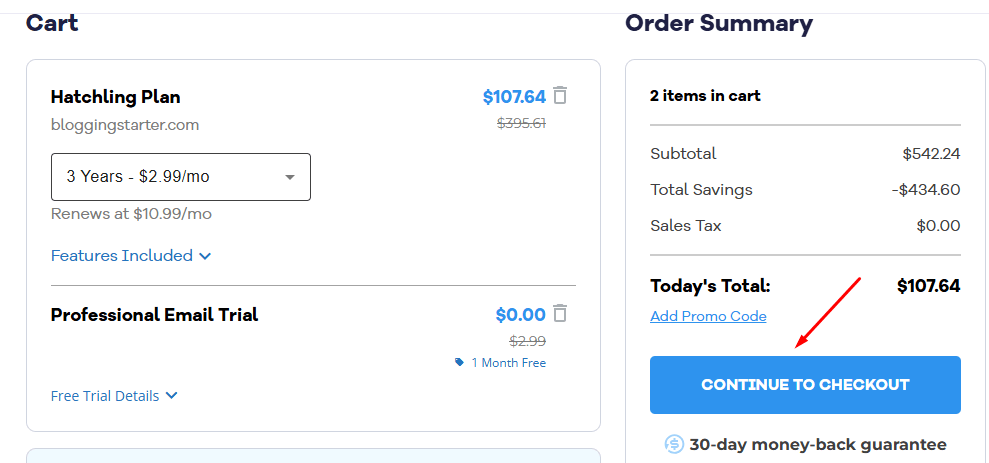
Task: Click the crossed-out $395.61 original price
Action: [522, 123]
